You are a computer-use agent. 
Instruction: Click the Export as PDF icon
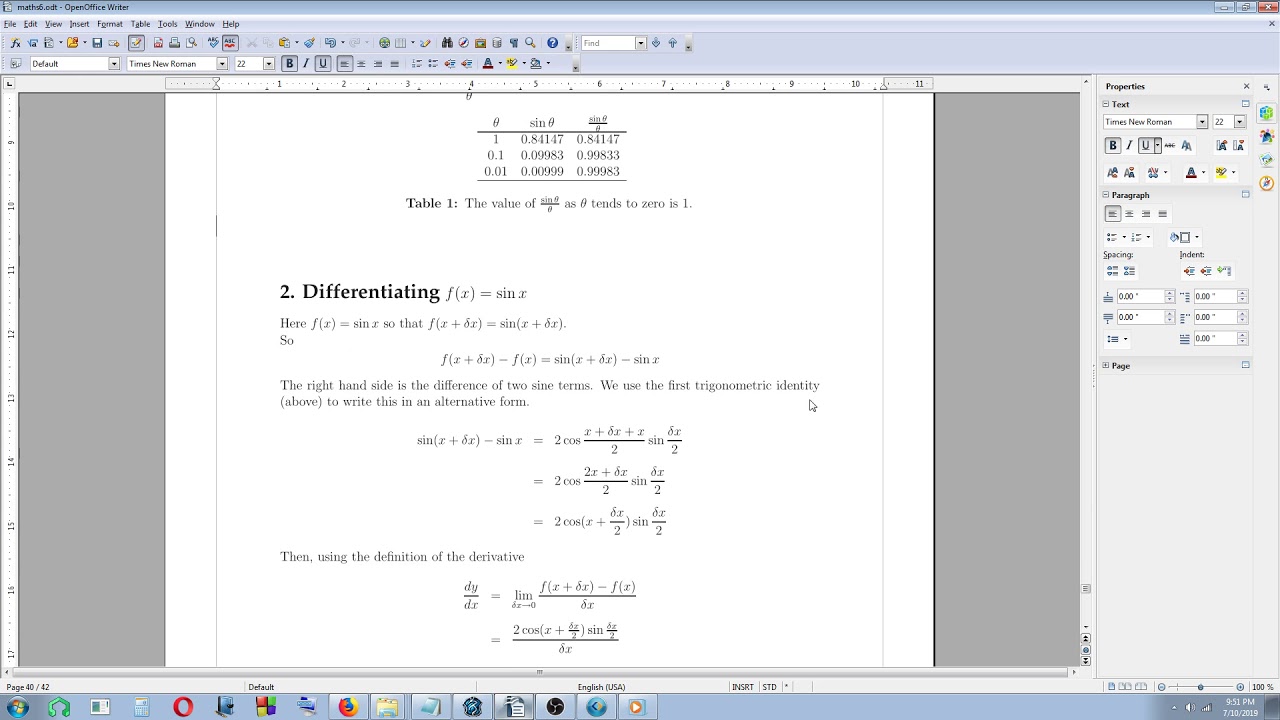point(158,43)
